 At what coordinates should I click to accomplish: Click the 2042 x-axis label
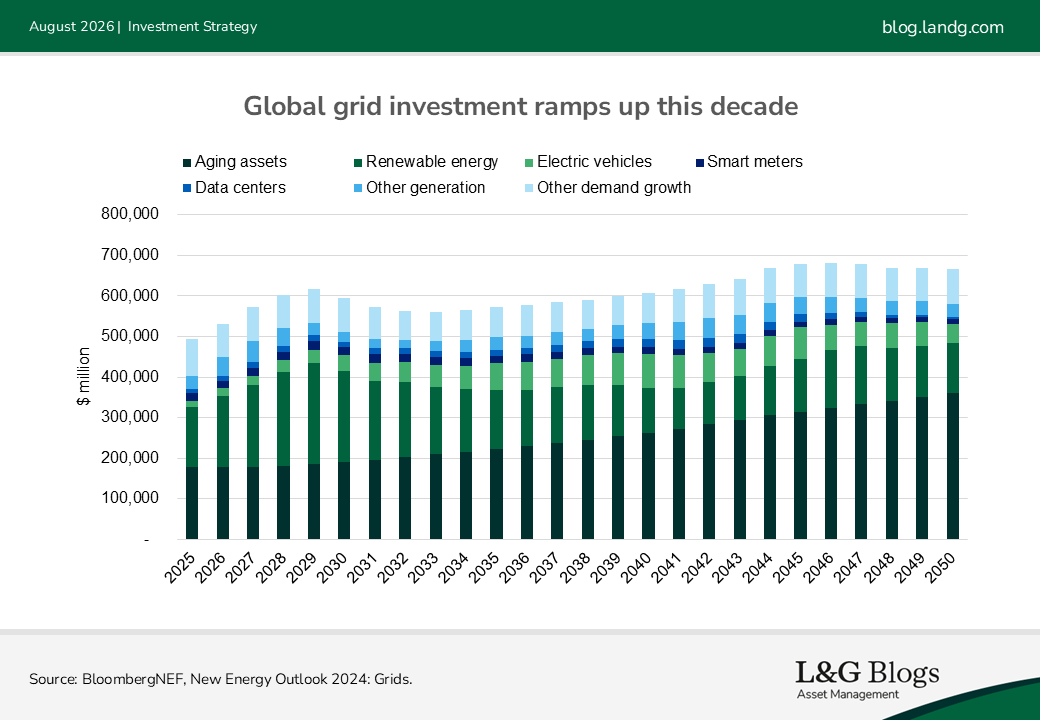697,568
